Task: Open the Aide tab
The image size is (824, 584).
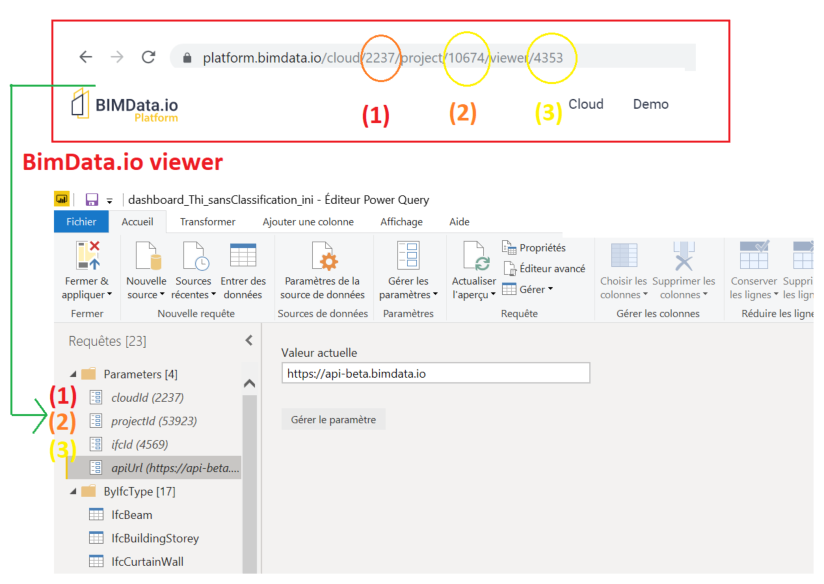Action: [x=459, y=222]
